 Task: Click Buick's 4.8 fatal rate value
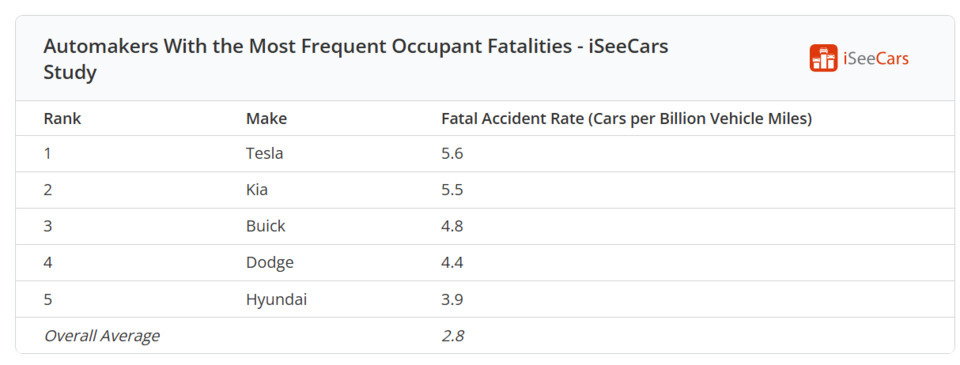pyautogui.click(x=452, y=226)
